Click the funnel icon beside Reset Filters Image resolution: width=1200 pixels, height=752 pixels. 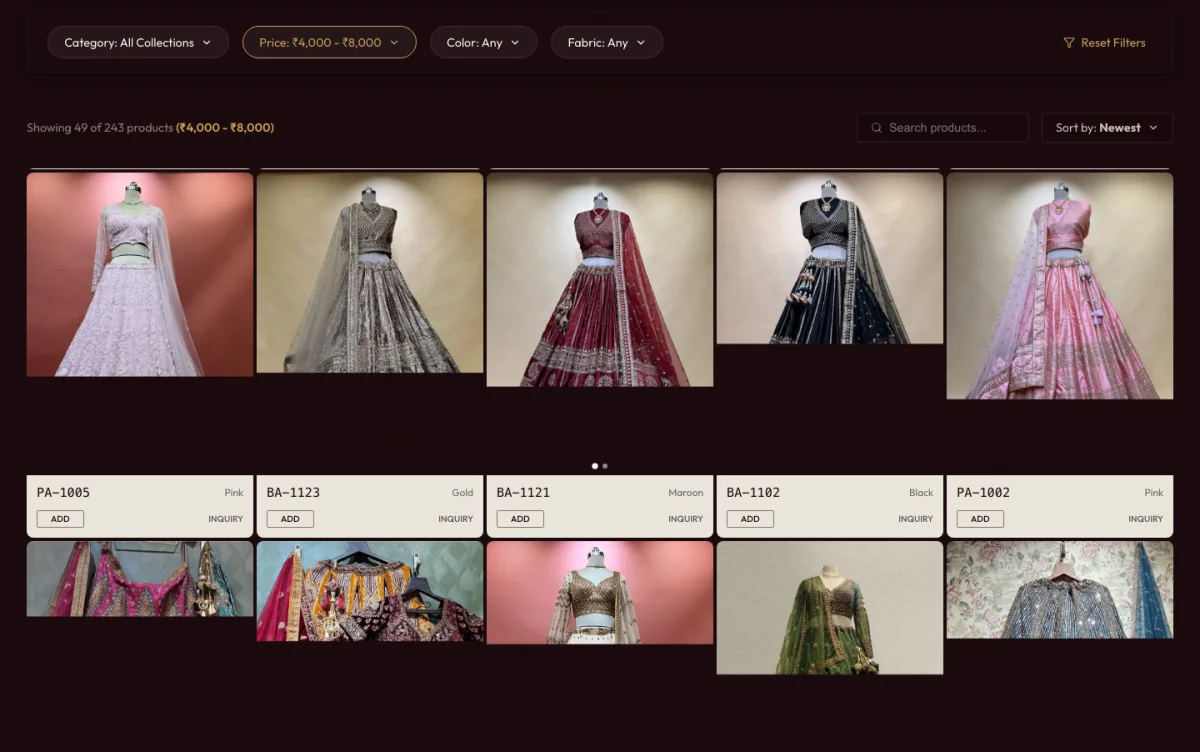1069,43
